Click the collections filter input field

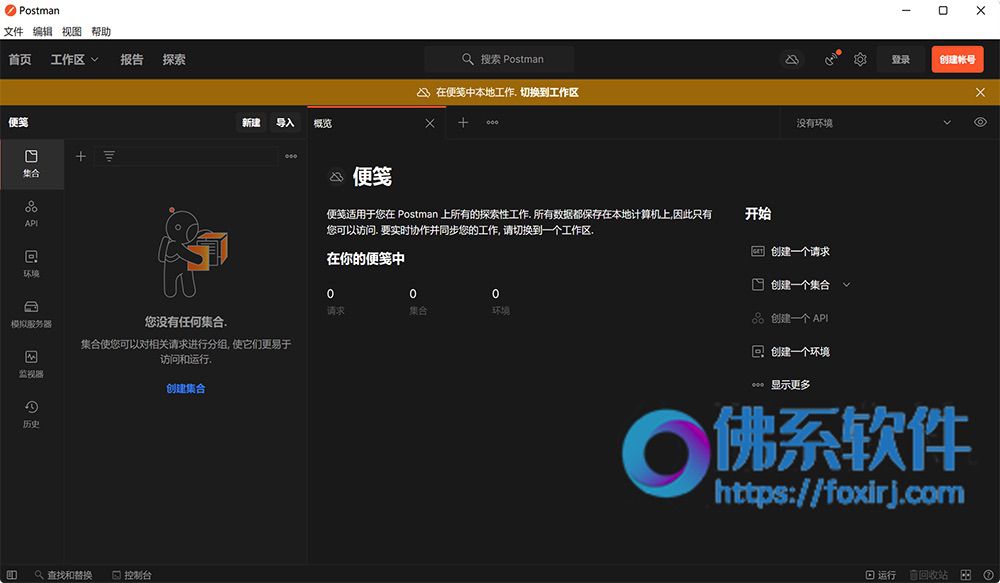pyautogui.click(x=186, y=156)
